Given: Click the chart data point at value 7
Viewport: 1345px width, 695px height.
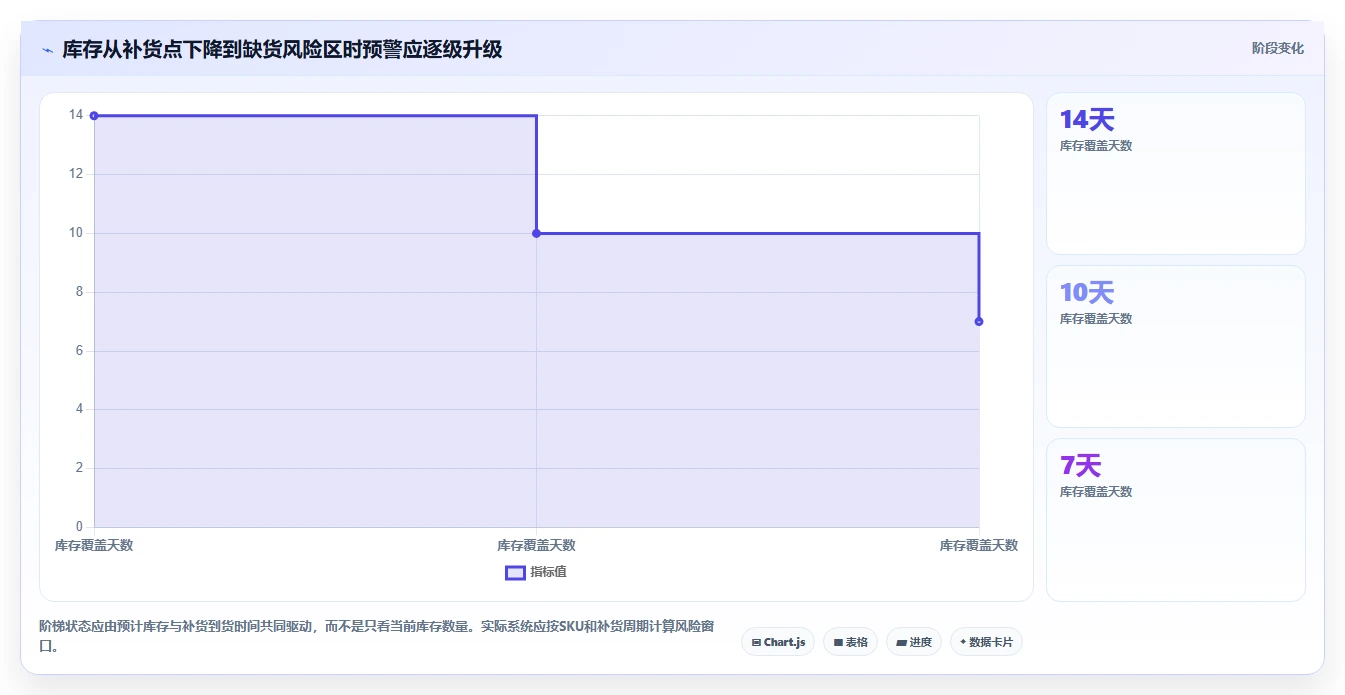Looking at the screenshot, I should pos(979,321).
